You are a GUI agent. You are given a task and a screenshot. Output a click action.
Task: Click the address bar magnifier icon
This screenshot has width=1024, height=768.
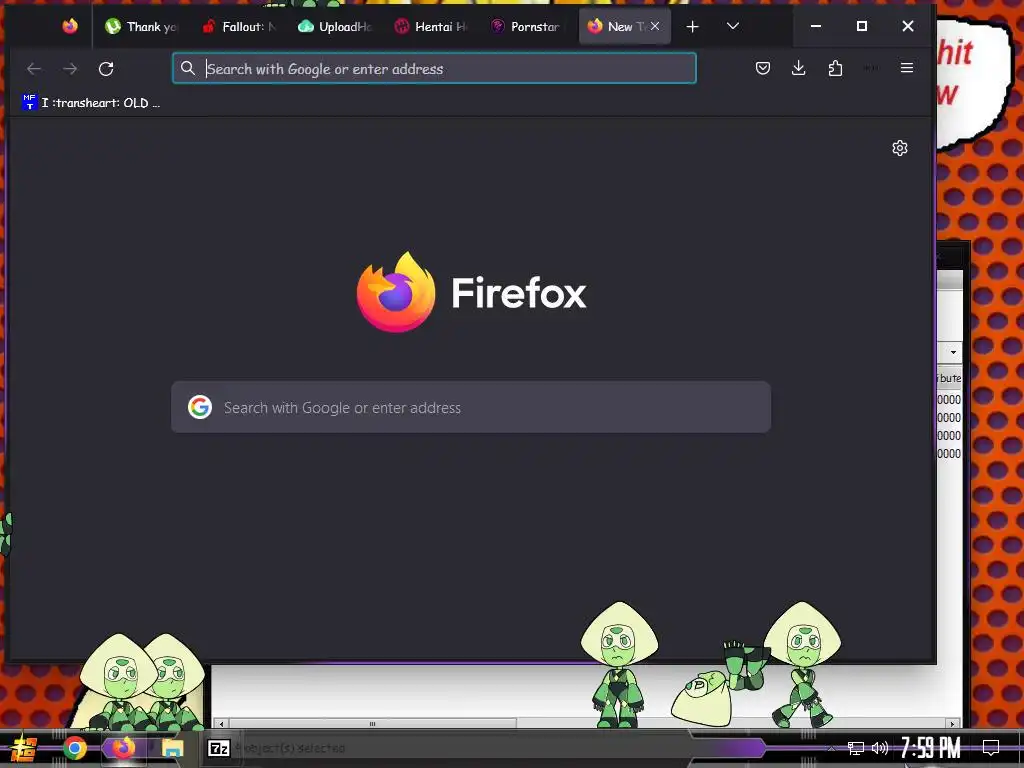(188, 69)
